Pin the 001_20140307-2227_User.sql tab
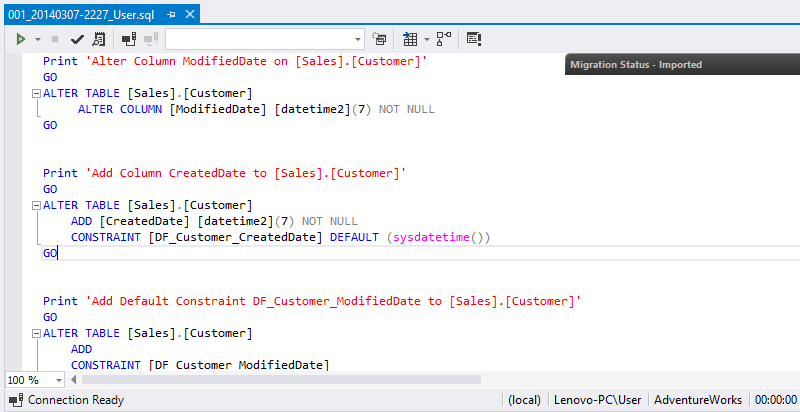The width and height of the screenshot is (800, 412). (x=171, y=14)
